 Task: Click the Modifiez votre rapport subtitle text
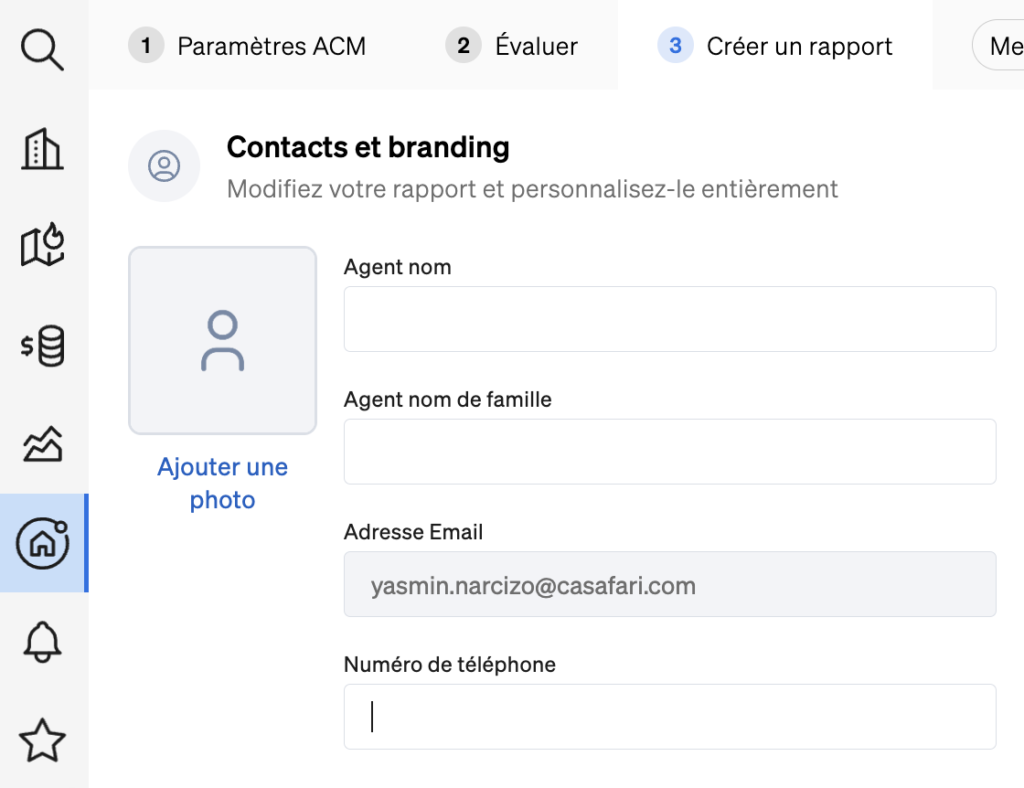point(532,189)
